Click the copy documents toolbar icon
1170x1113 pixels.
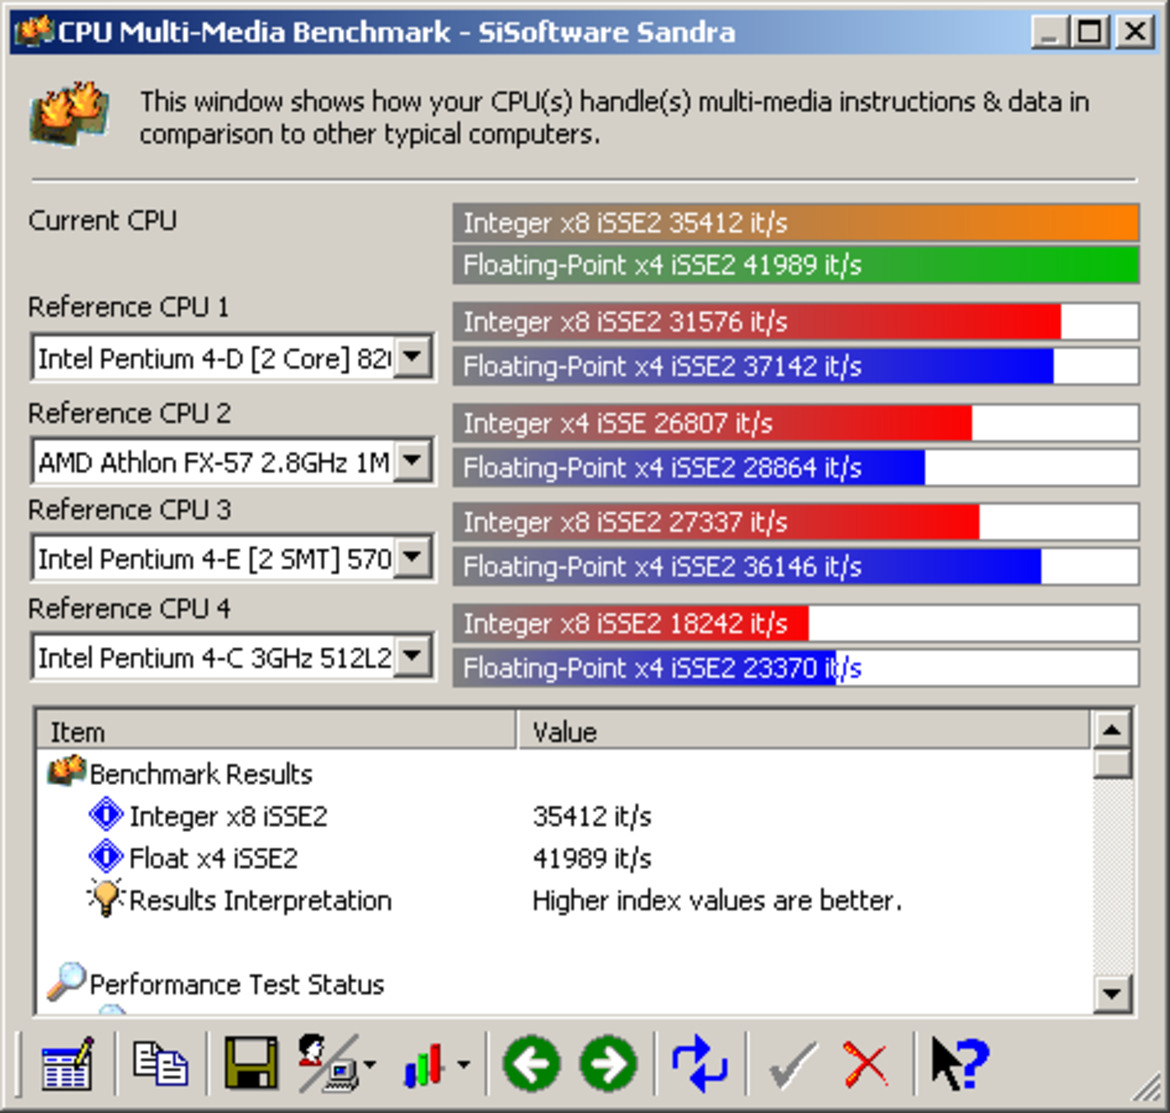pyautogui.click(x=160, y=1064)
